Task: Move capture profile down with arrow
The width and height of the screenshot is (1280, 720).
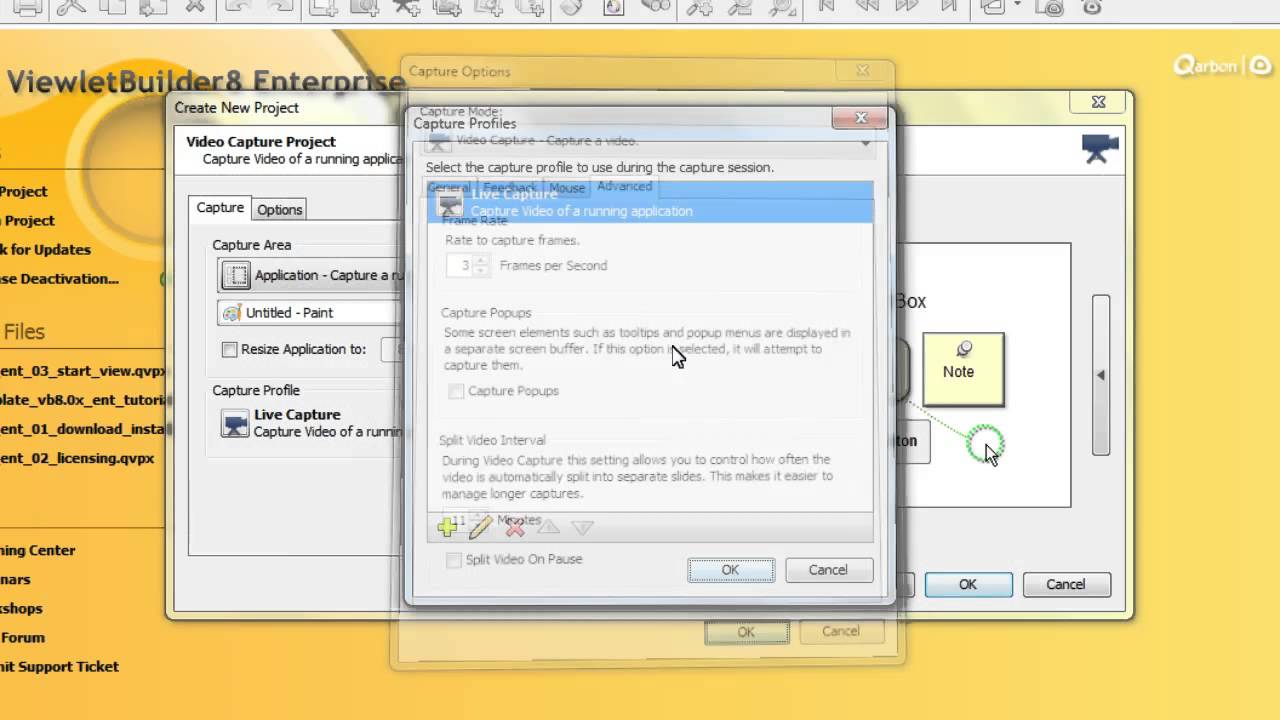Action: click(582, 527)
